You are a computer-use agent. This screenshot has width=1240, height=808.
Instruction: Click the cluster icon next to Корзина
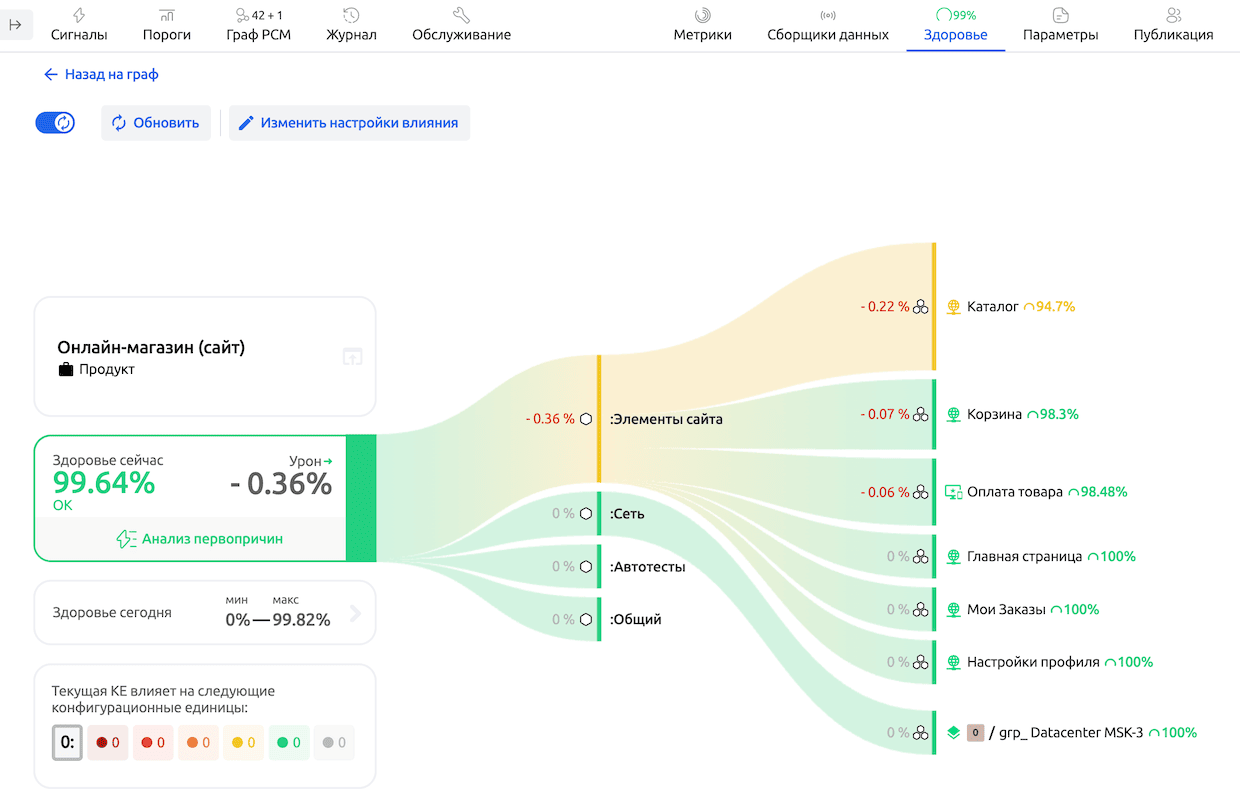[921, 414]
